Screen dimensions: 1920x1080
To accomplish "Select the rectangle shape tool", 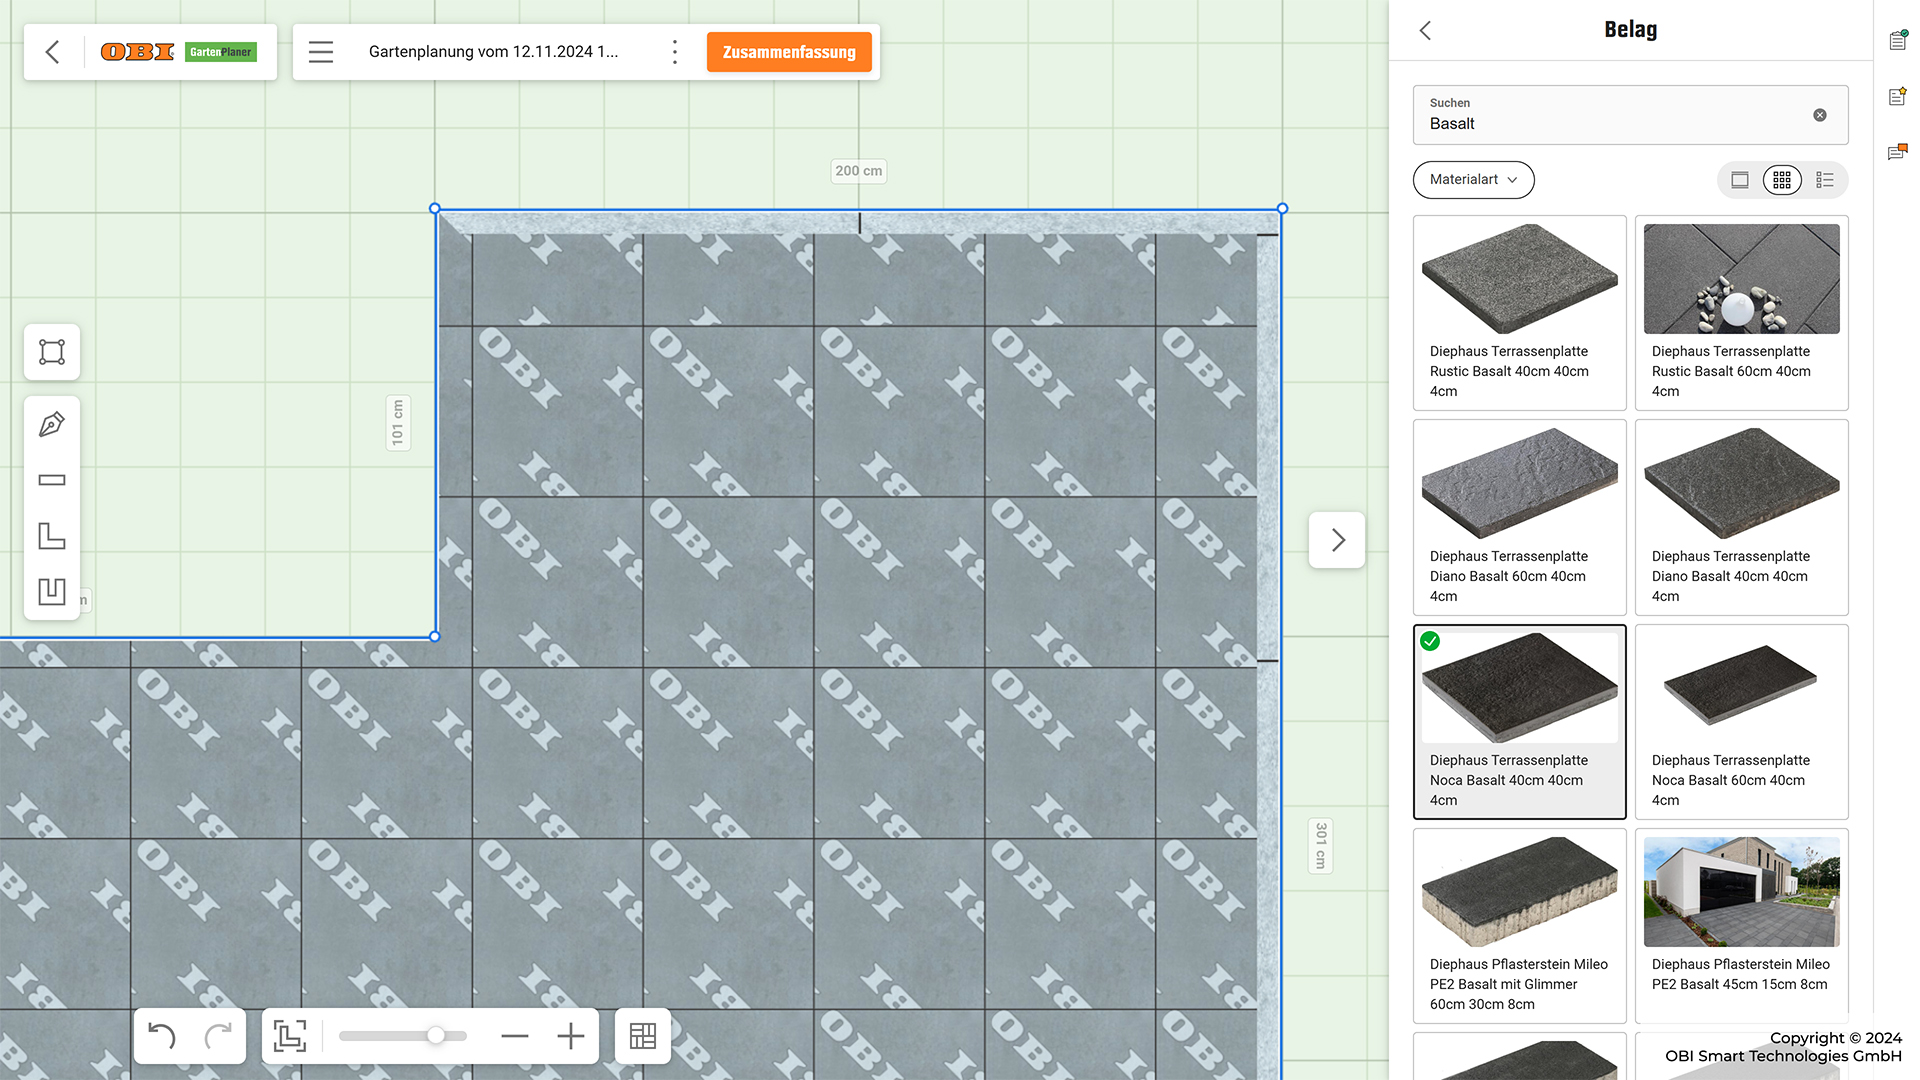I will [52, 480].
